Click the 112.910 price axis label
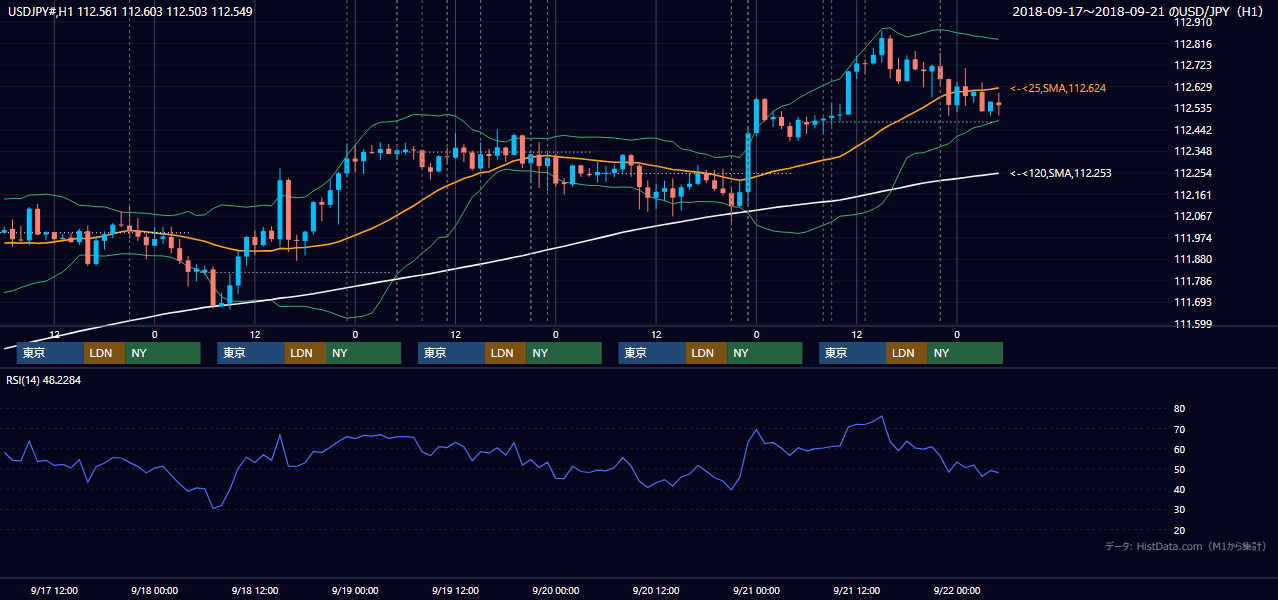 pyautogui.click(x=1192, y=22)
